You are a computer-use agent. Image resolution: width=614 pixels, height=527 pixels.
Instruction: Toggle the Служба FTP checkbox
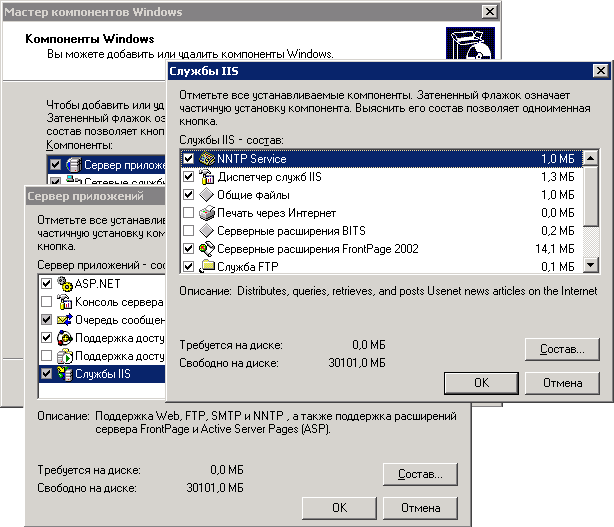(x=189, y=267)
